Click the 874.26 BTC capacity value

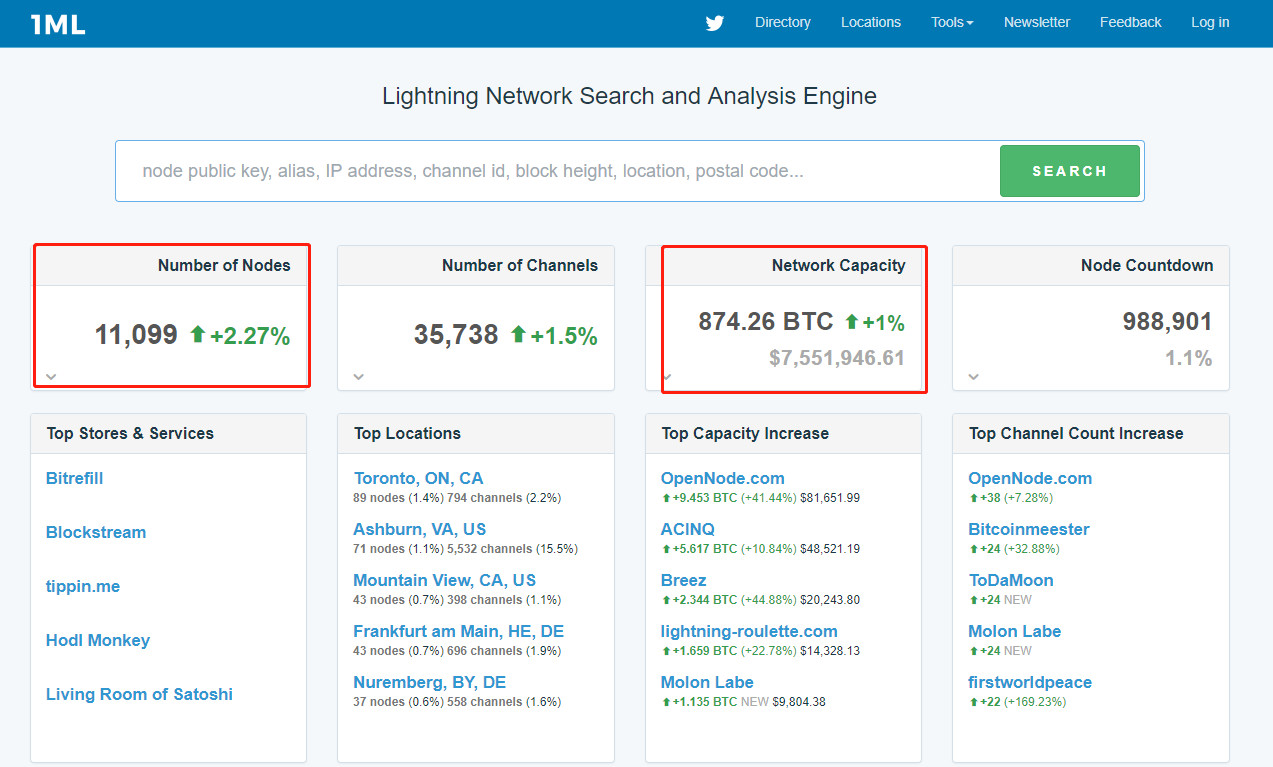(766, 322)
